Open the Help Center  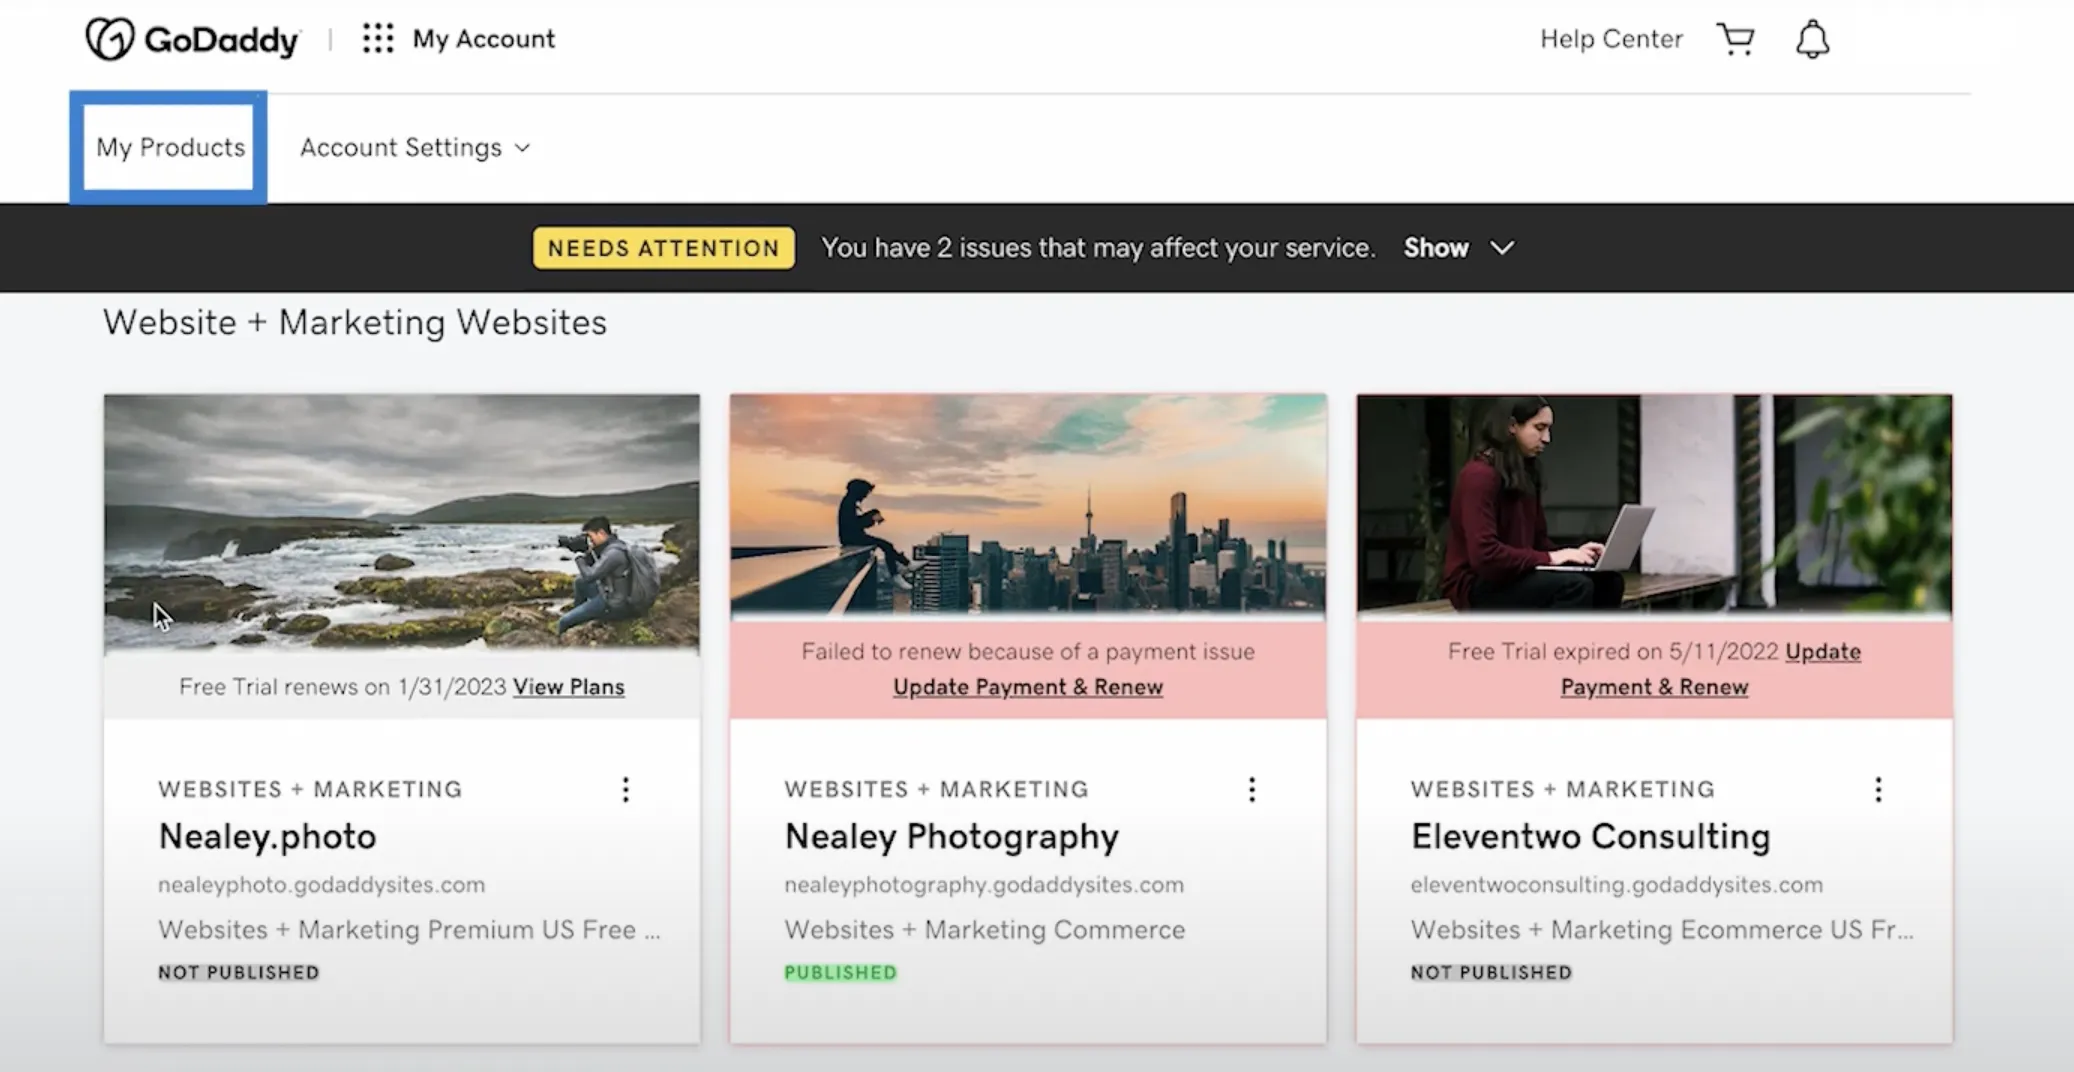(x=1611, y=39)
